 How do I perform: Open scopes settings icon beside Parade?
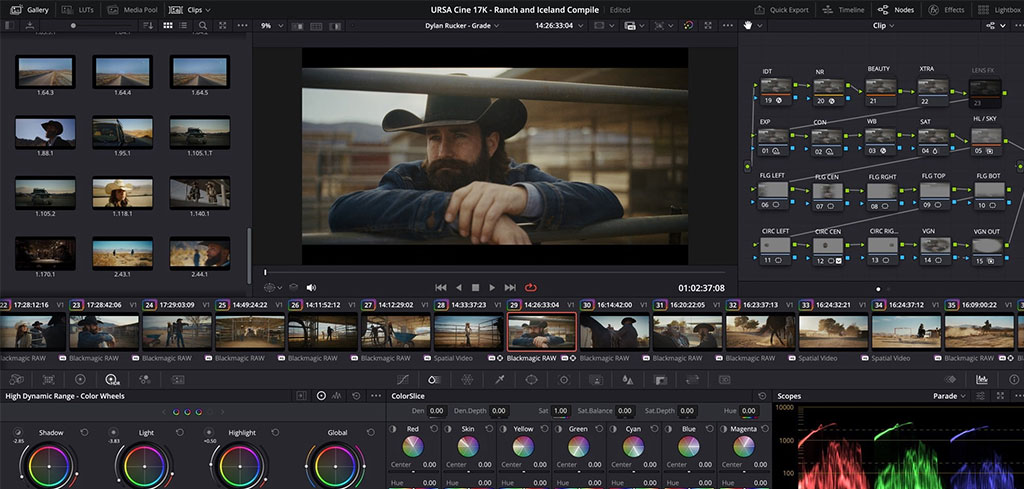pos(980,396)
